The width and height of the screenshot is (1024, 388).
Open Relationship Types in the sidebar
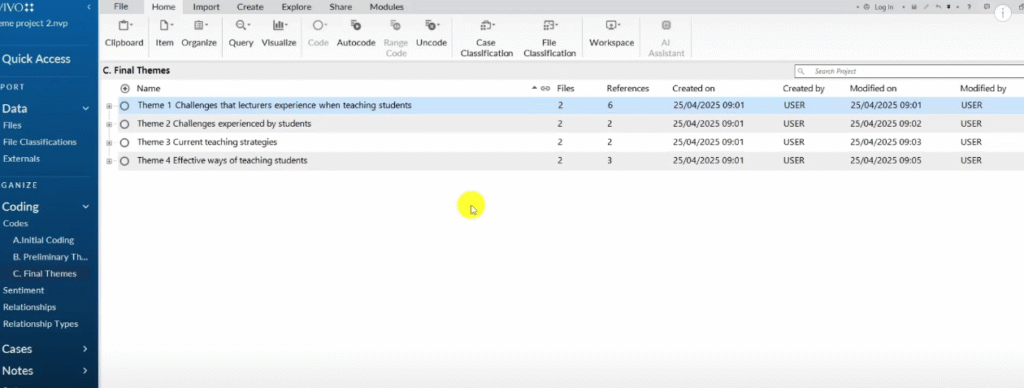coord(40,324)
